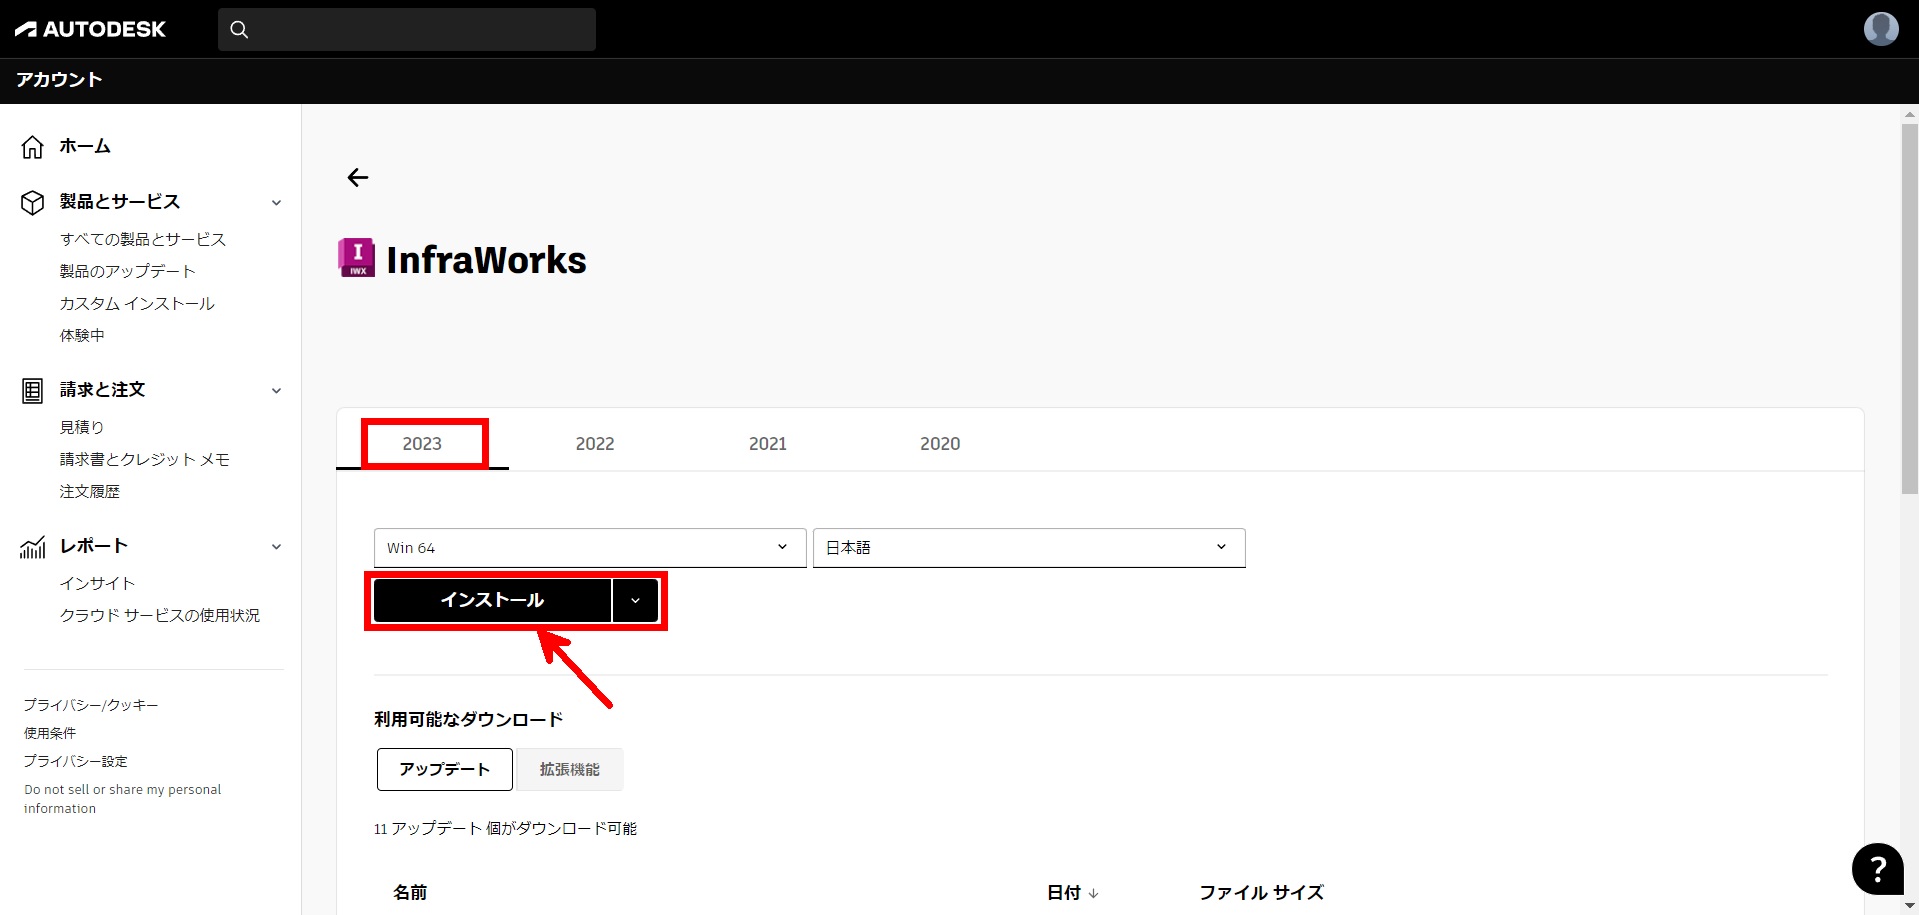This screenshot has width=1919, height=915.
Task: Open 使用条件 link
Action: pos(50,733)
